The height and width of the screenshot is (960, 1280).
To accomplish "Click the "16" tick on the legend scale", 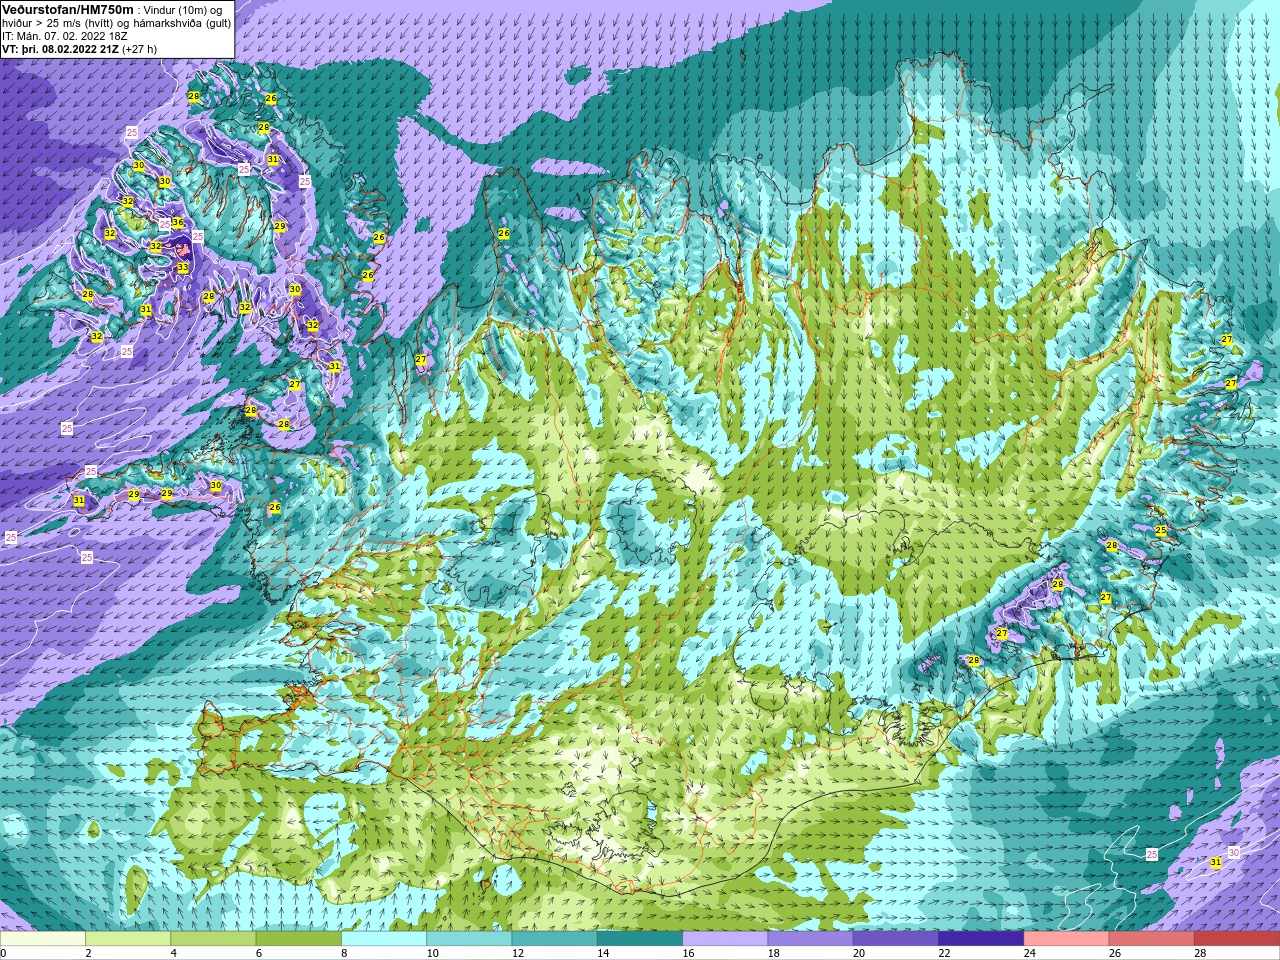I will (688, 953).
